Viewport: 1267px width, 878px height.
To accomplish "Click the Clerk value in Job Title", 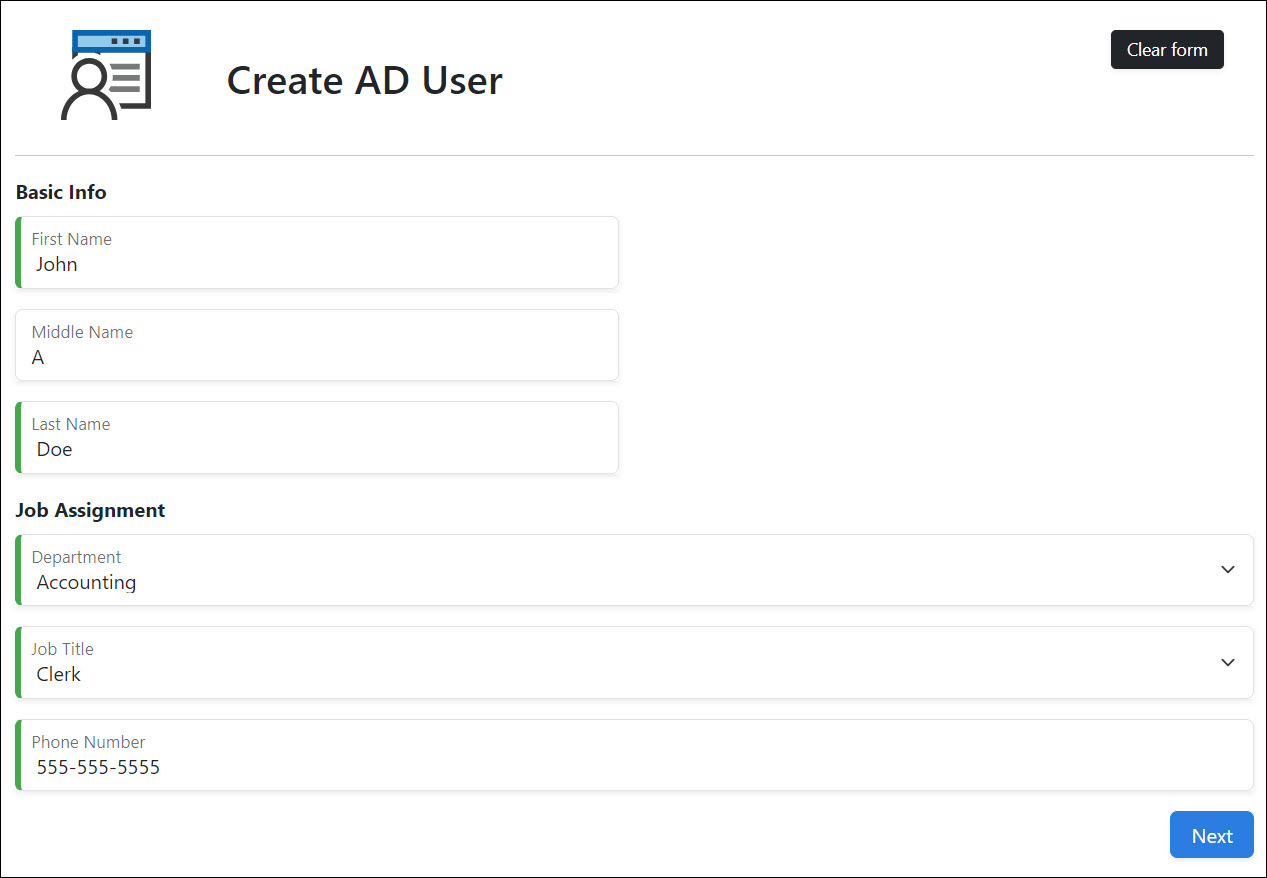I will [59, 675].
